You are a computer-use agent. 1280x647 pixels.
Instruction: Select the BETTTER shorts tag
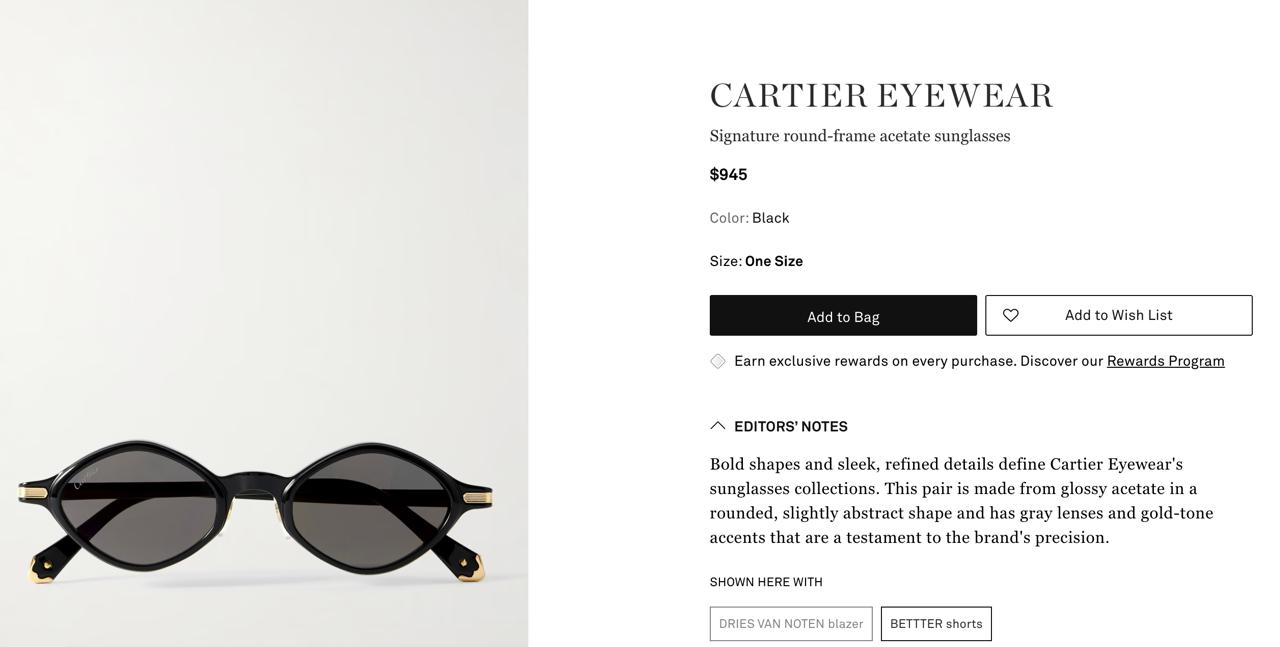pos(936,624)
